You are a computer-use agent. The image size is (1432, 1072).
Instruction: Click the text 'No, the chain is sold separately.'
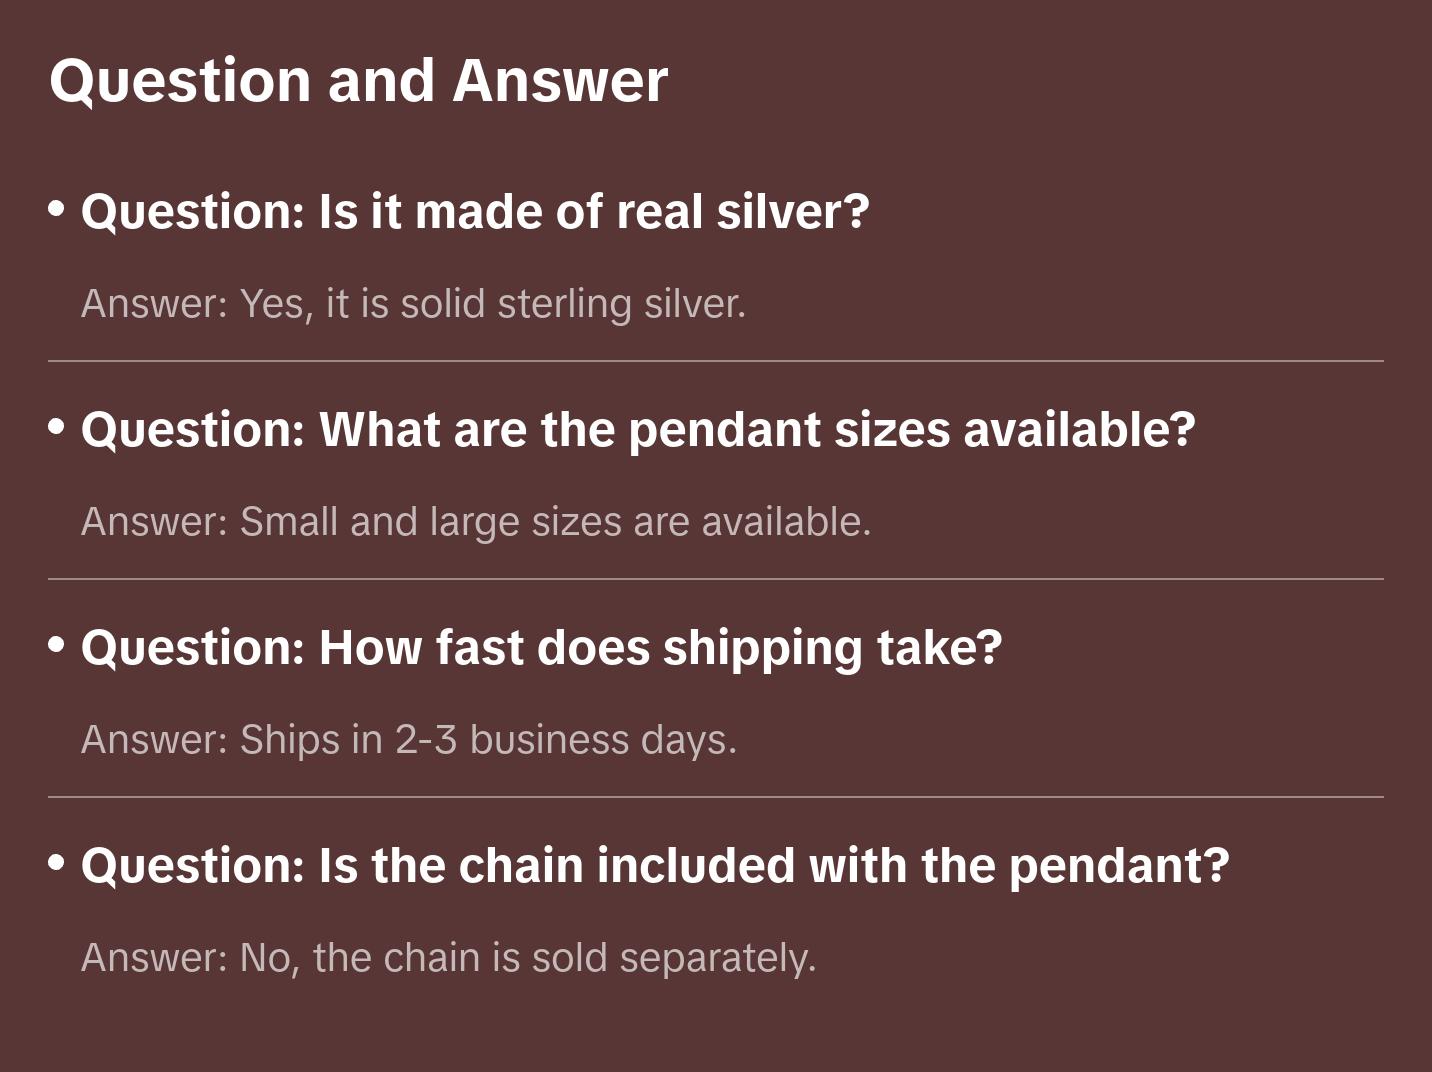tap(528, 958)
